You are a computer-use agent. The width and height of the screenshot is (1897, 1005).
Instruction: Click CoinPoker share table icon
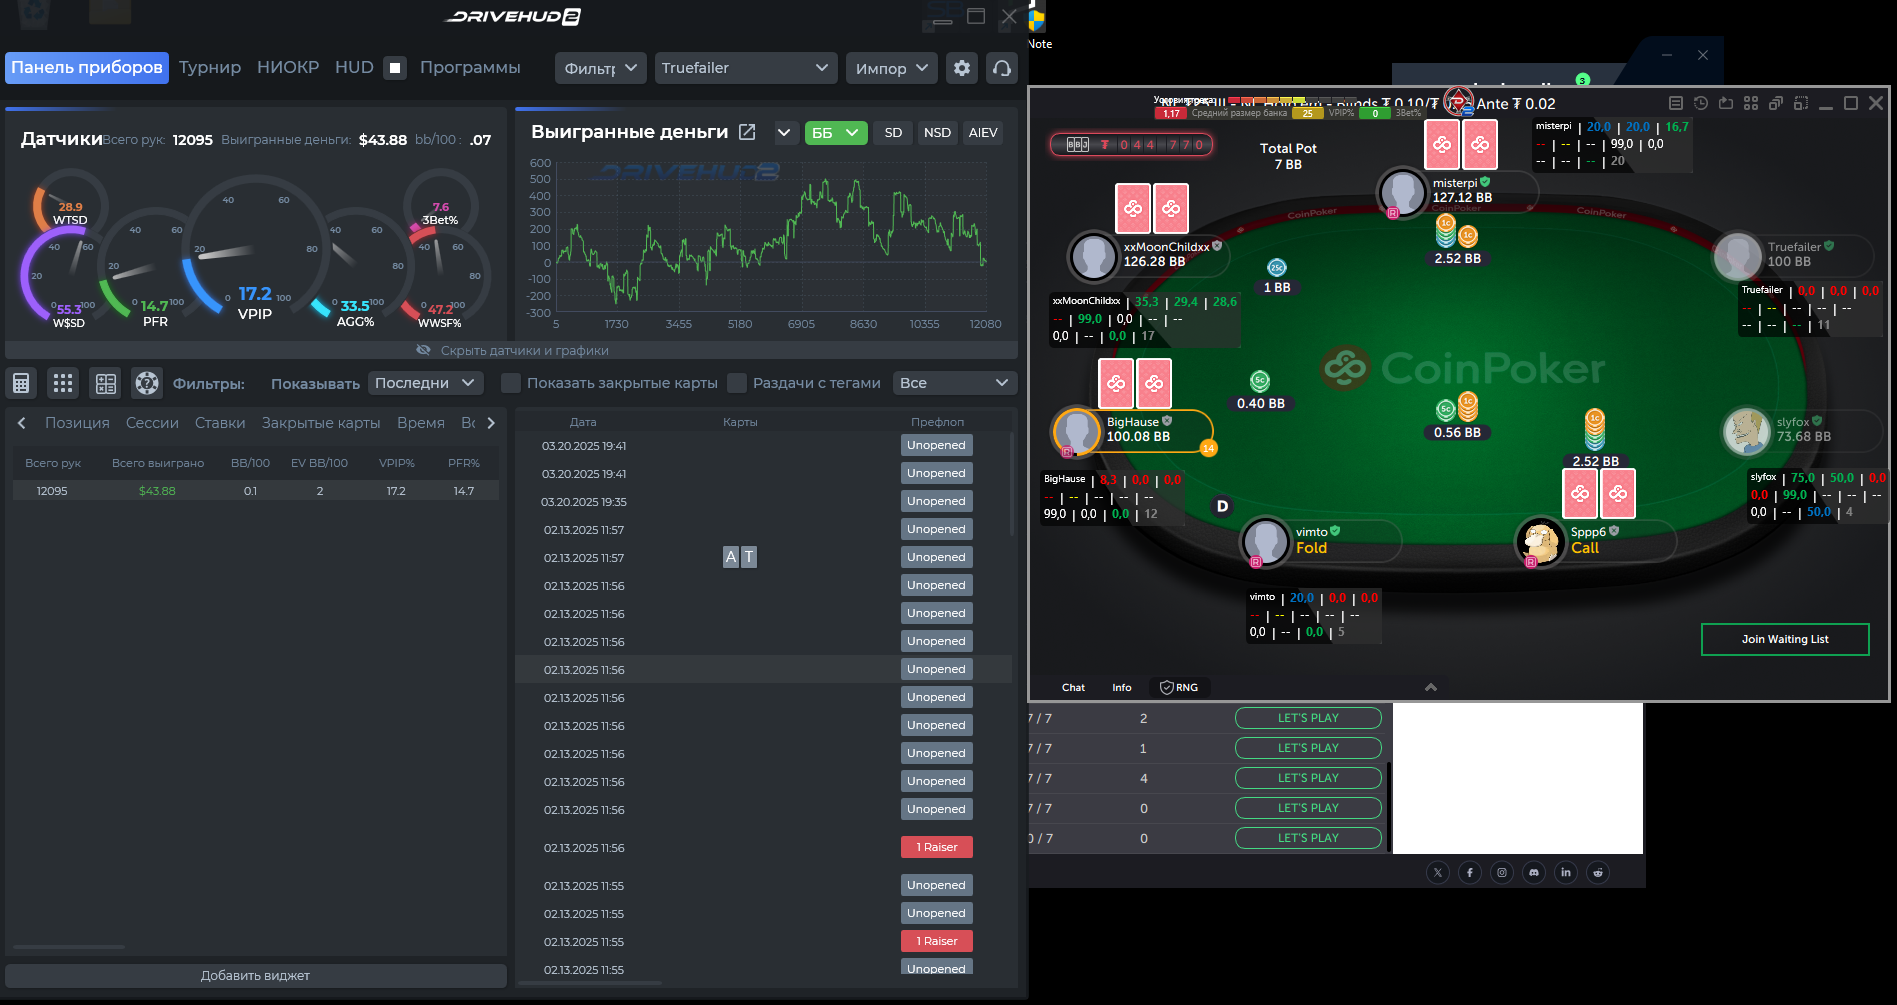click(1726, 103)
